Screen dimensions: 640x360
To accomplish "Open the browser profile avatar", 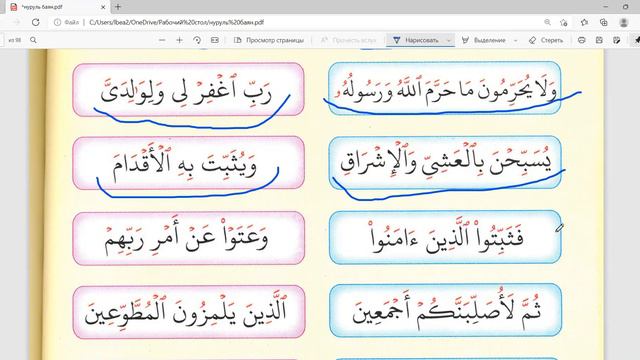I will [x=623, y=22].
